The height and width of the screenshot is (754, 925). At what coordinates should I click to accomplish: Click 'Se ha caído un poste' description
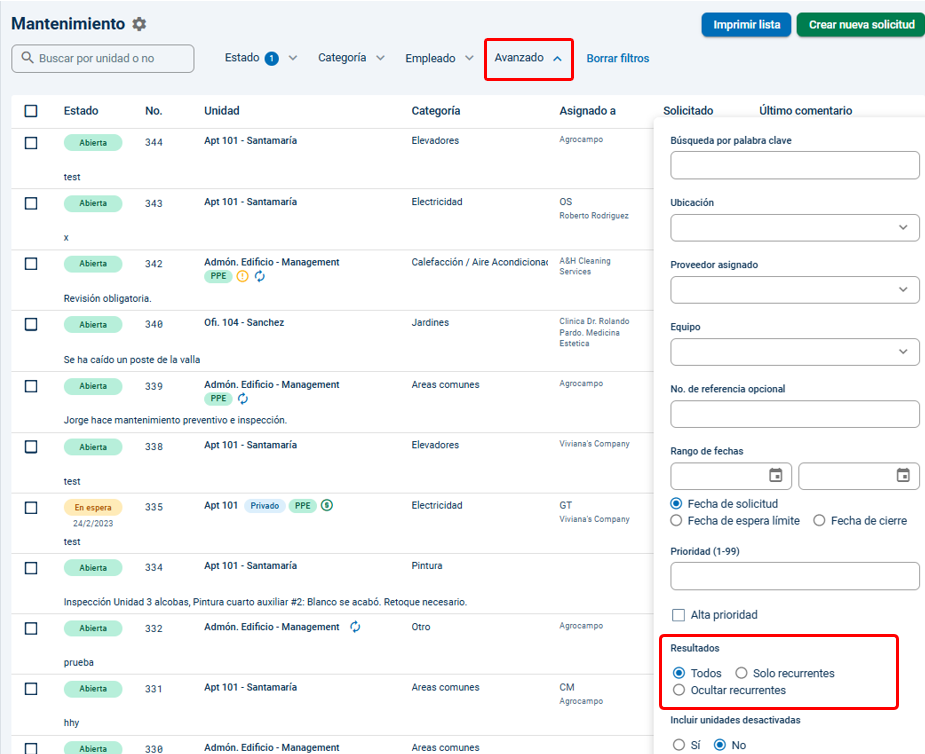(x=132, y=360)
